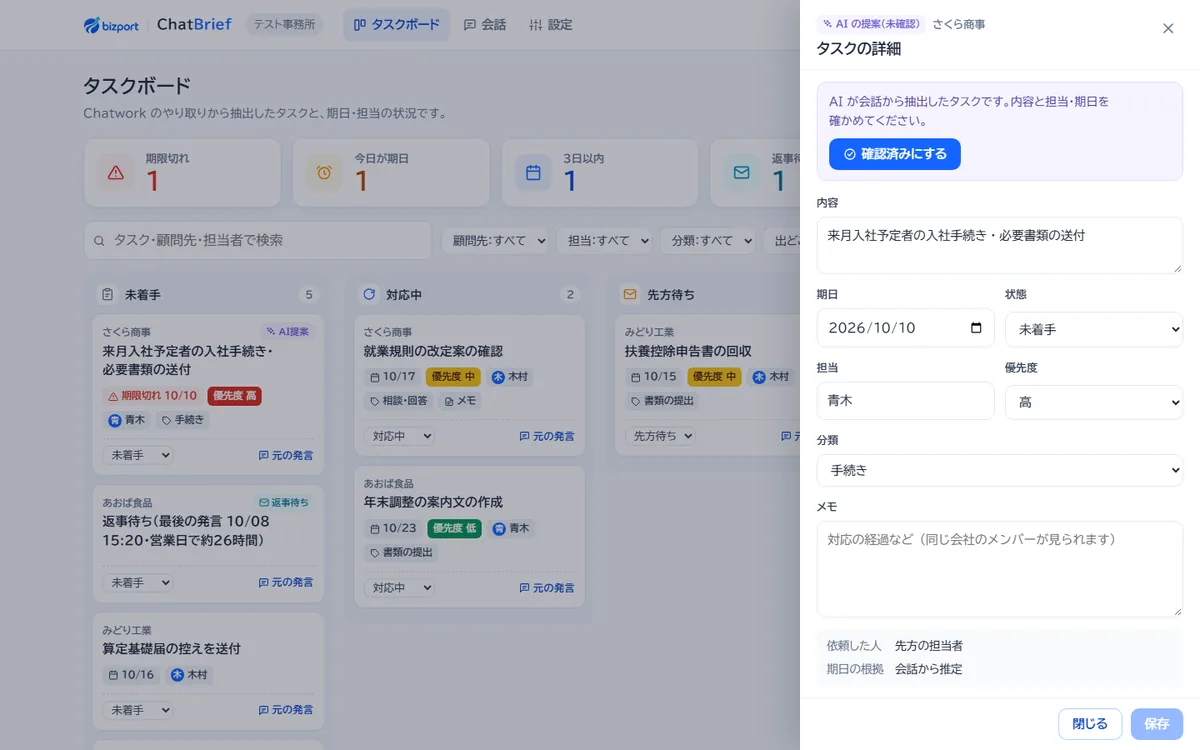Open the calendar picker in 期日 field

tap(976, 328)
